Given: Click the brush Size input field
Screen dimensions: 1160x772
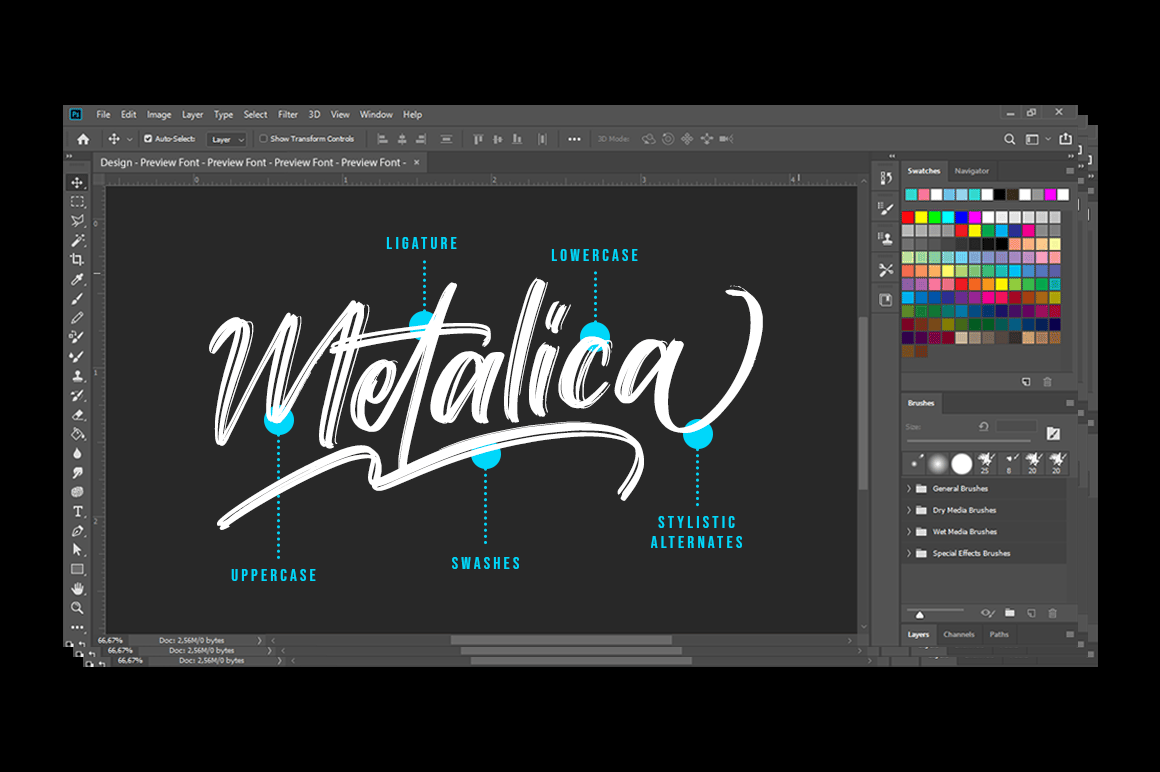Looking at the screenshot, I should pos(1016,427).
